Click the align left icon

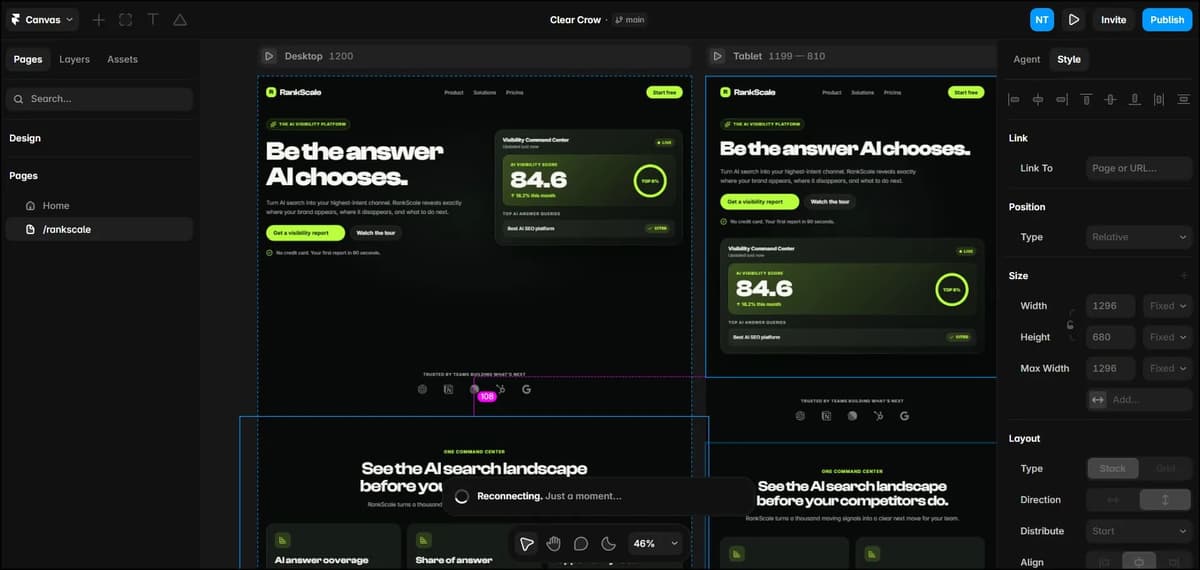1013,99
